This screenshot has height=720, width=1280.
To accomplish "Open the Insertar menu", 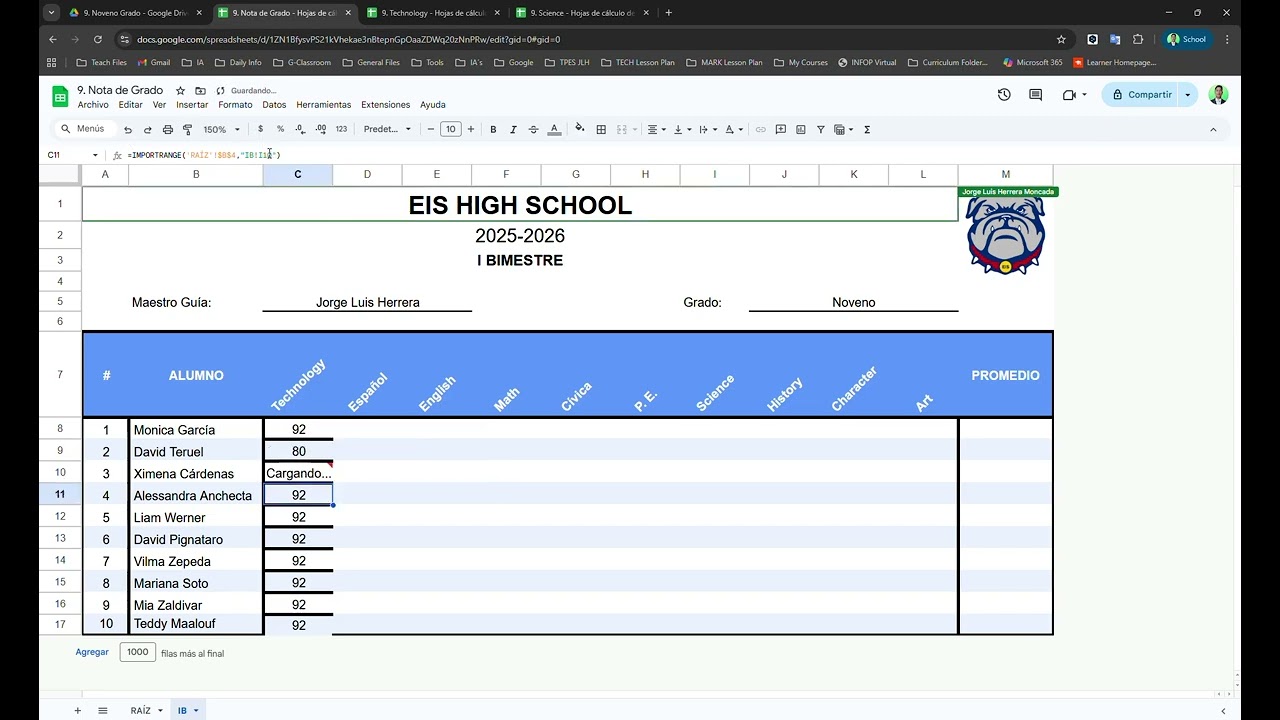I will [x=192, y=105].
